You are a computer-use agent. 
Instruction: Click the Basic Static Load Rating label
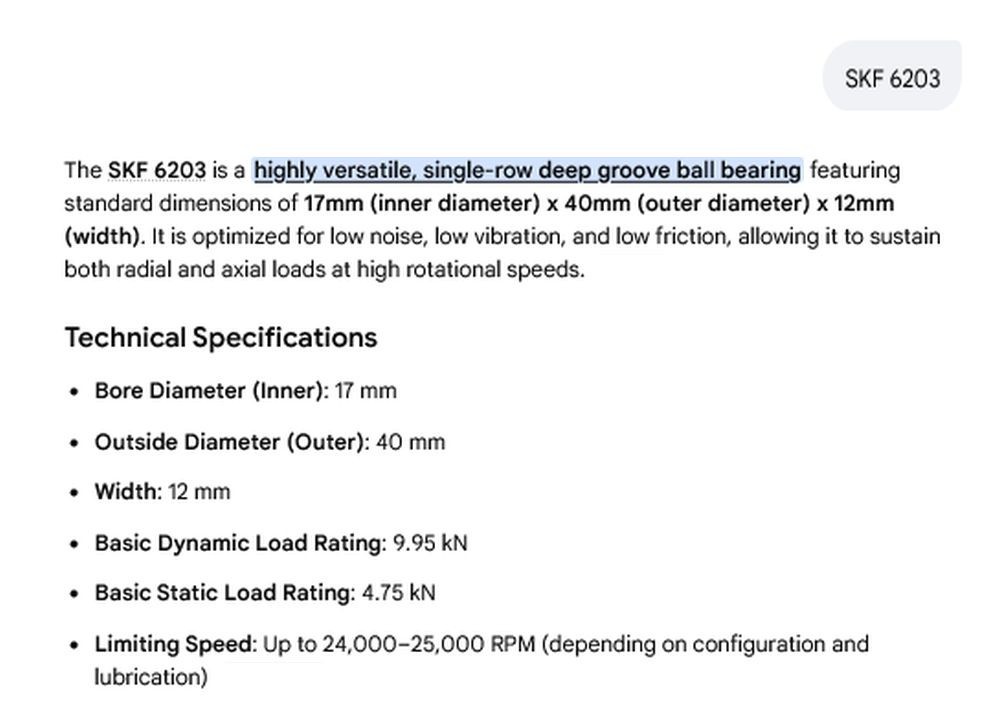[x=222, y=592]
